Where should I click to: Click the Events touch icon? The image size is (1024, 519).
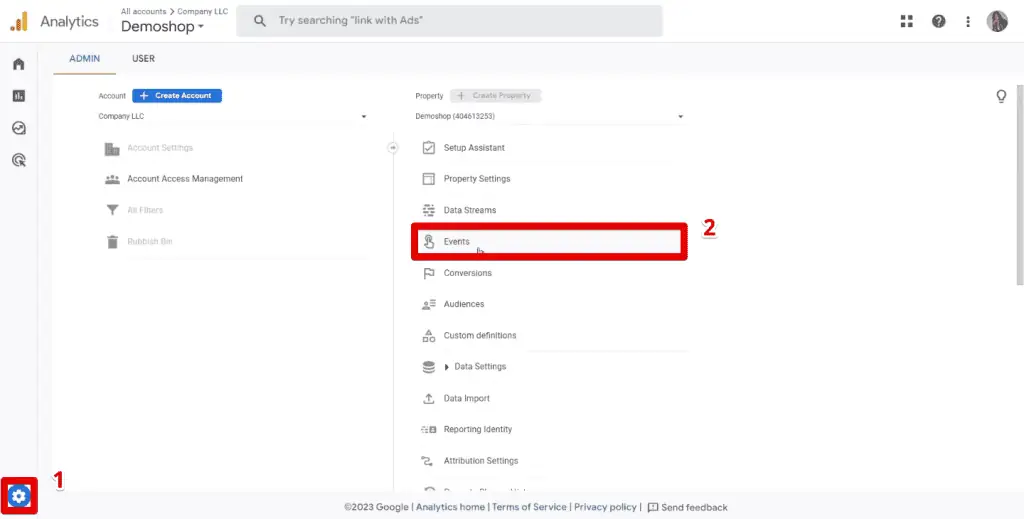click(x=428, y=242)
